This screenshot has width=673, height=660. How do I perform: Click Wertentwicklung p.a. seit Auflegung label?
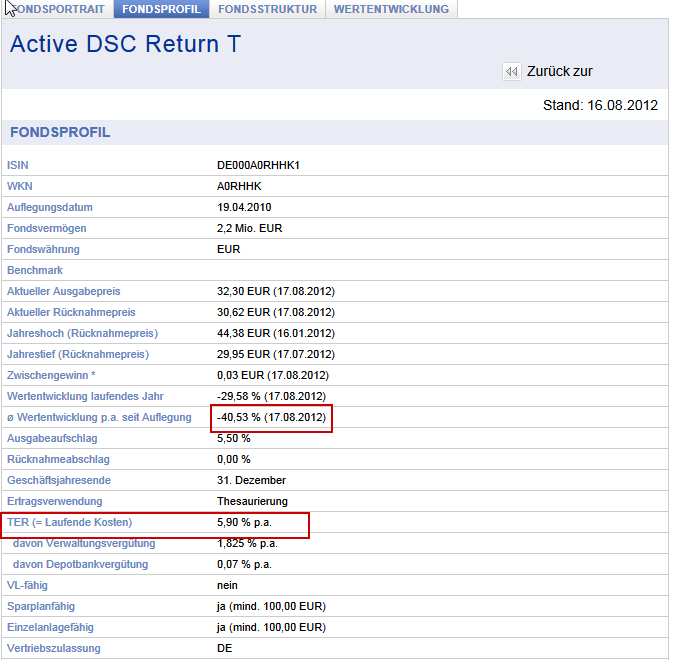(x=99, y=418)
